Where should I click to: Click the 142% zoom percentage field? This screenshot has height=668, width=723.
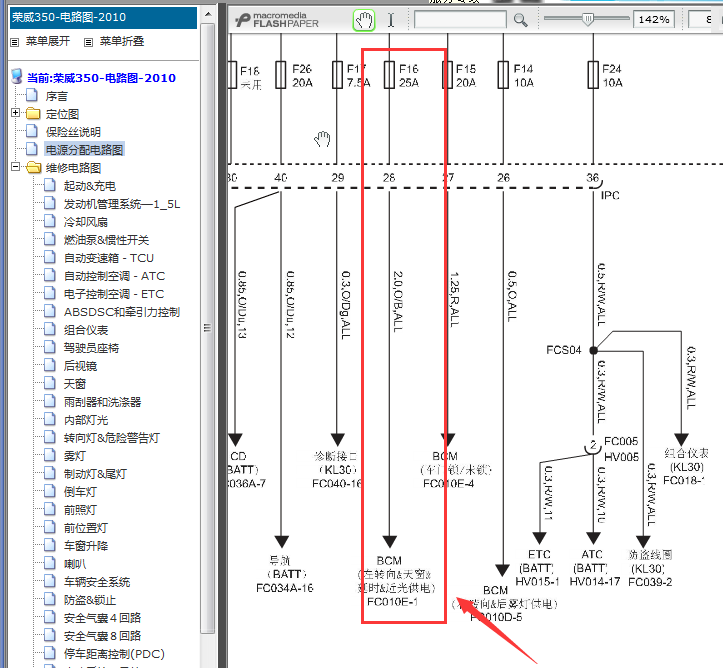[653, 20]
